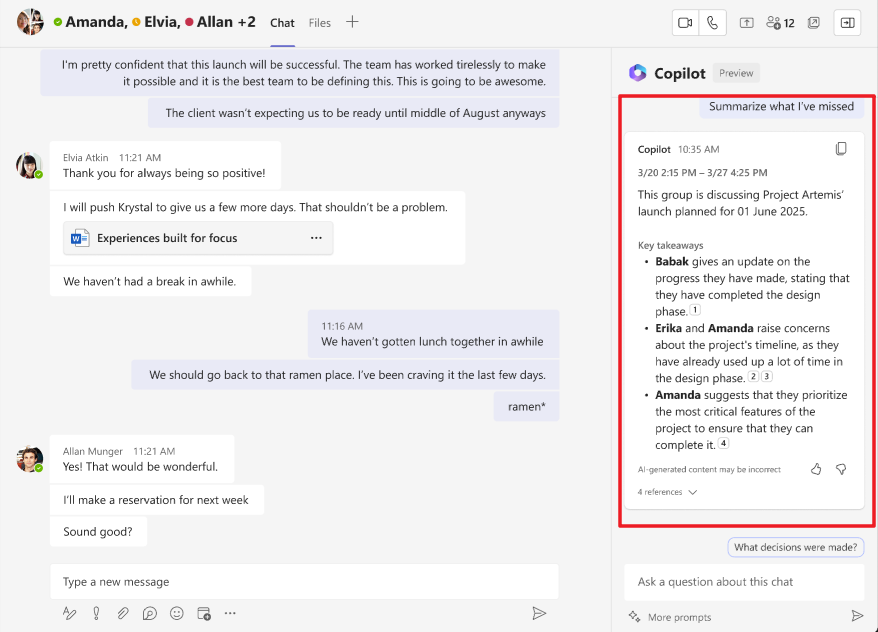The image size is (878, 632).
Task: Switch to the Files tab
Action: click(x=320, y=23)
